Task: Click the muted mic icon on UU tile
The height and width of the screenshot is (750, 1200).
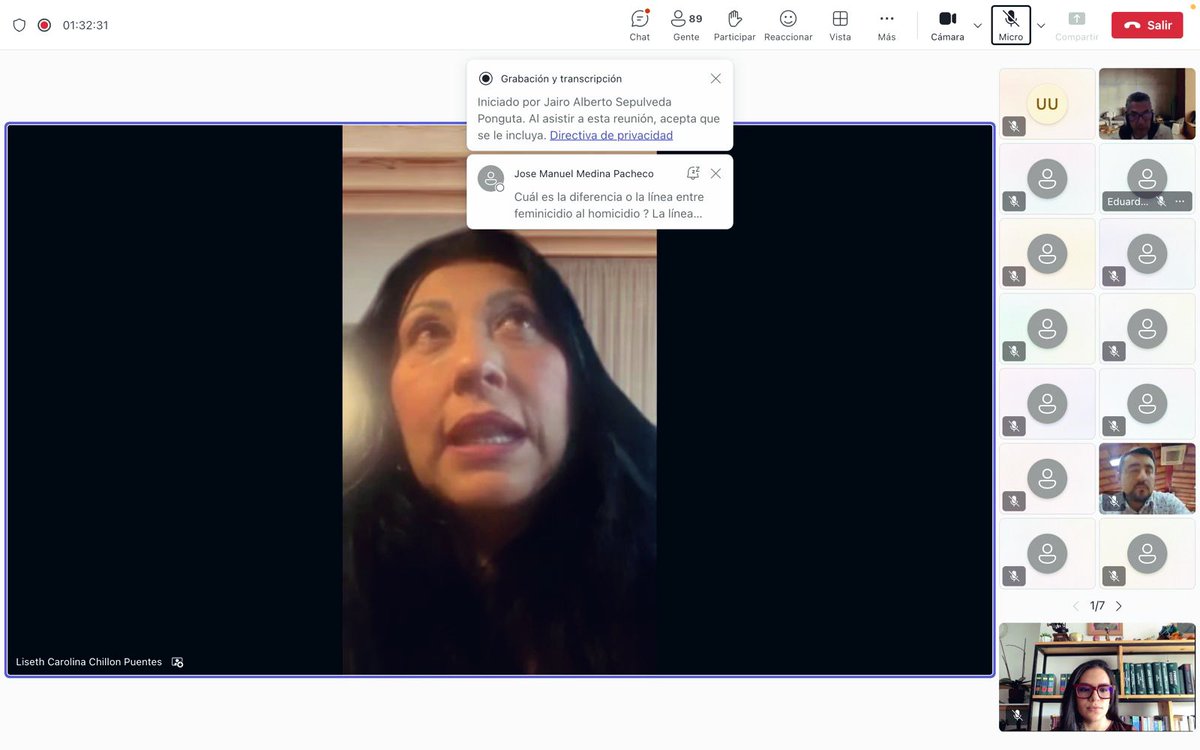Action: (1014, 126)
